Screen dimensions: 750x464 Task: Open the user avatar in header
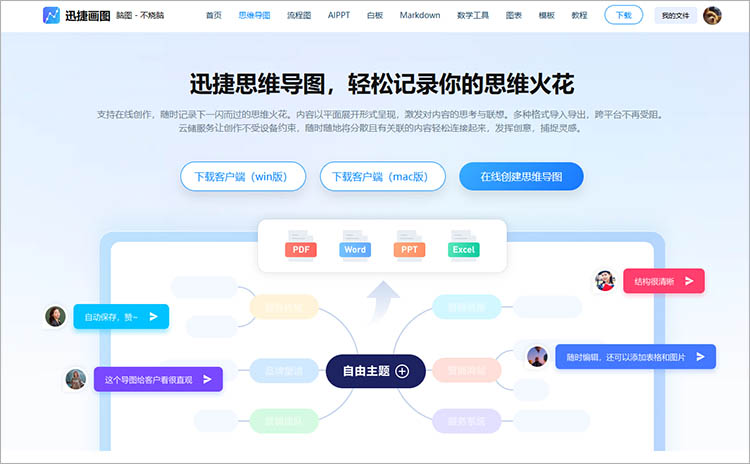712,15
